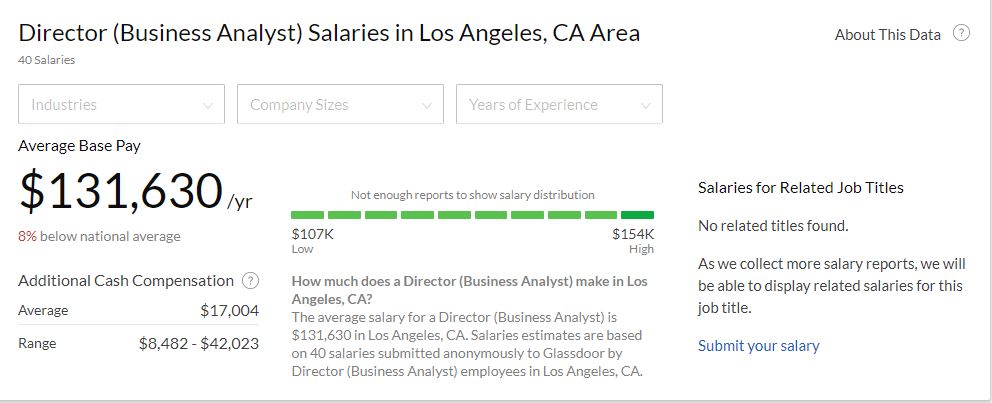The width and height of the screenshot is (992, 403).
Task: Open the Industries filter dropdown
Action: pos(121,105)
